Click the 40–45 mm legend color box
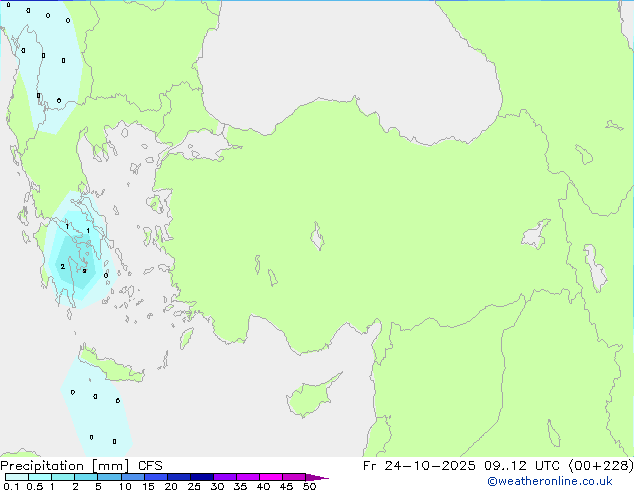634x490 pixels. 271,477
